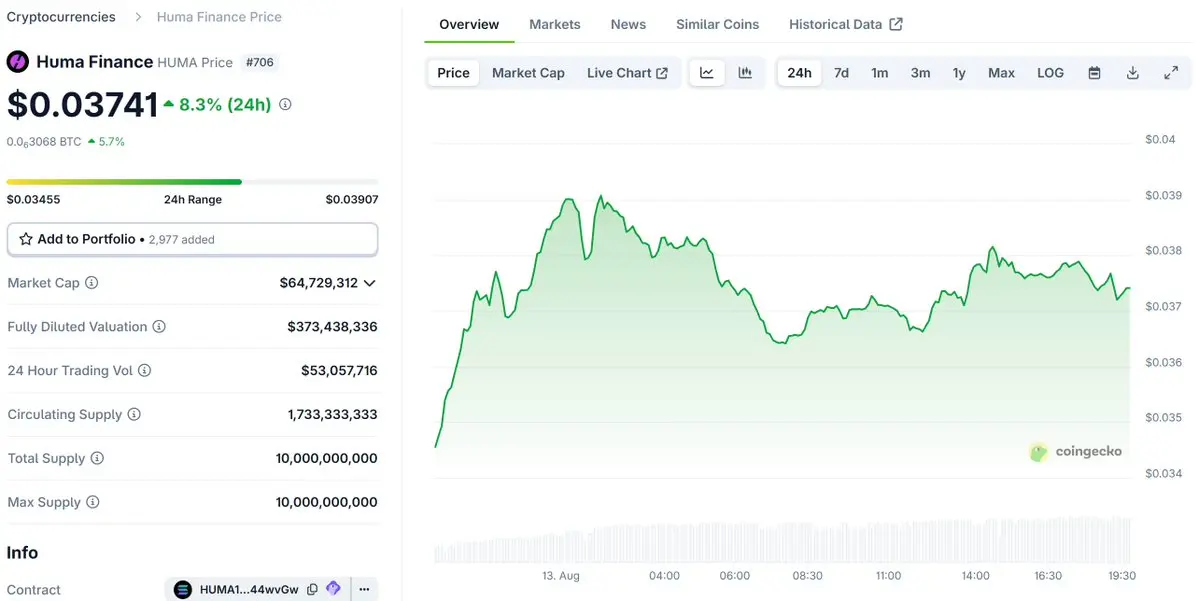Select the Price chart mode

tap(453, 73)
